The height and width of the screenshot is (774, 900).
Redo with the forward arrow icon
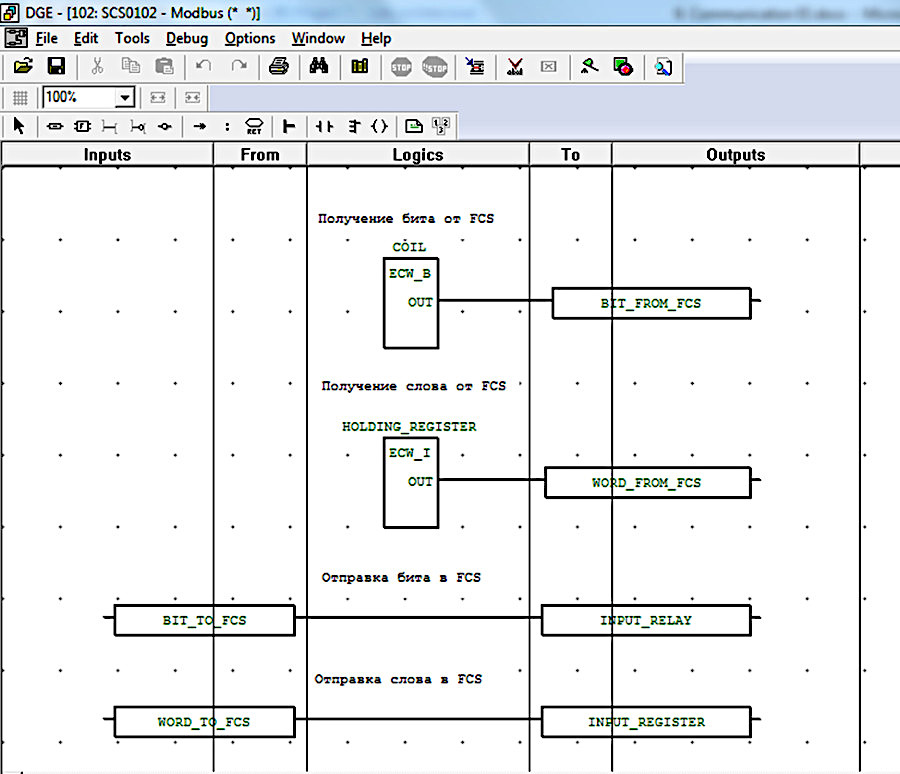click(x=239, y=67)
